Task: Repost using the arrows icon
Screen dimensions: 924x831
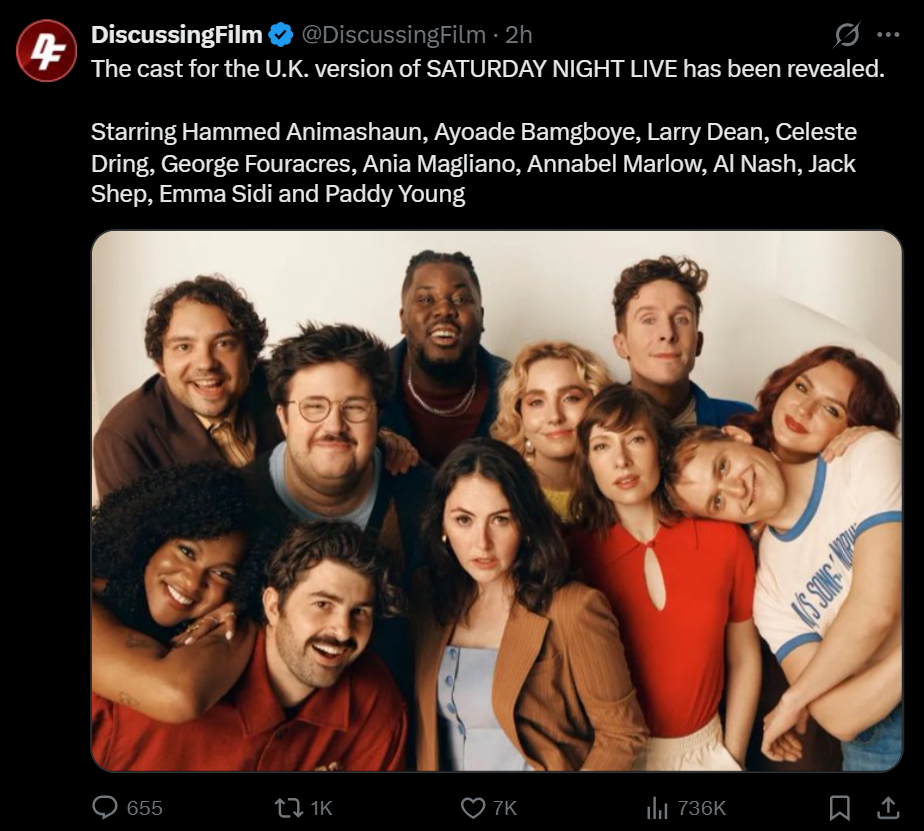Action: click(289, 807)
